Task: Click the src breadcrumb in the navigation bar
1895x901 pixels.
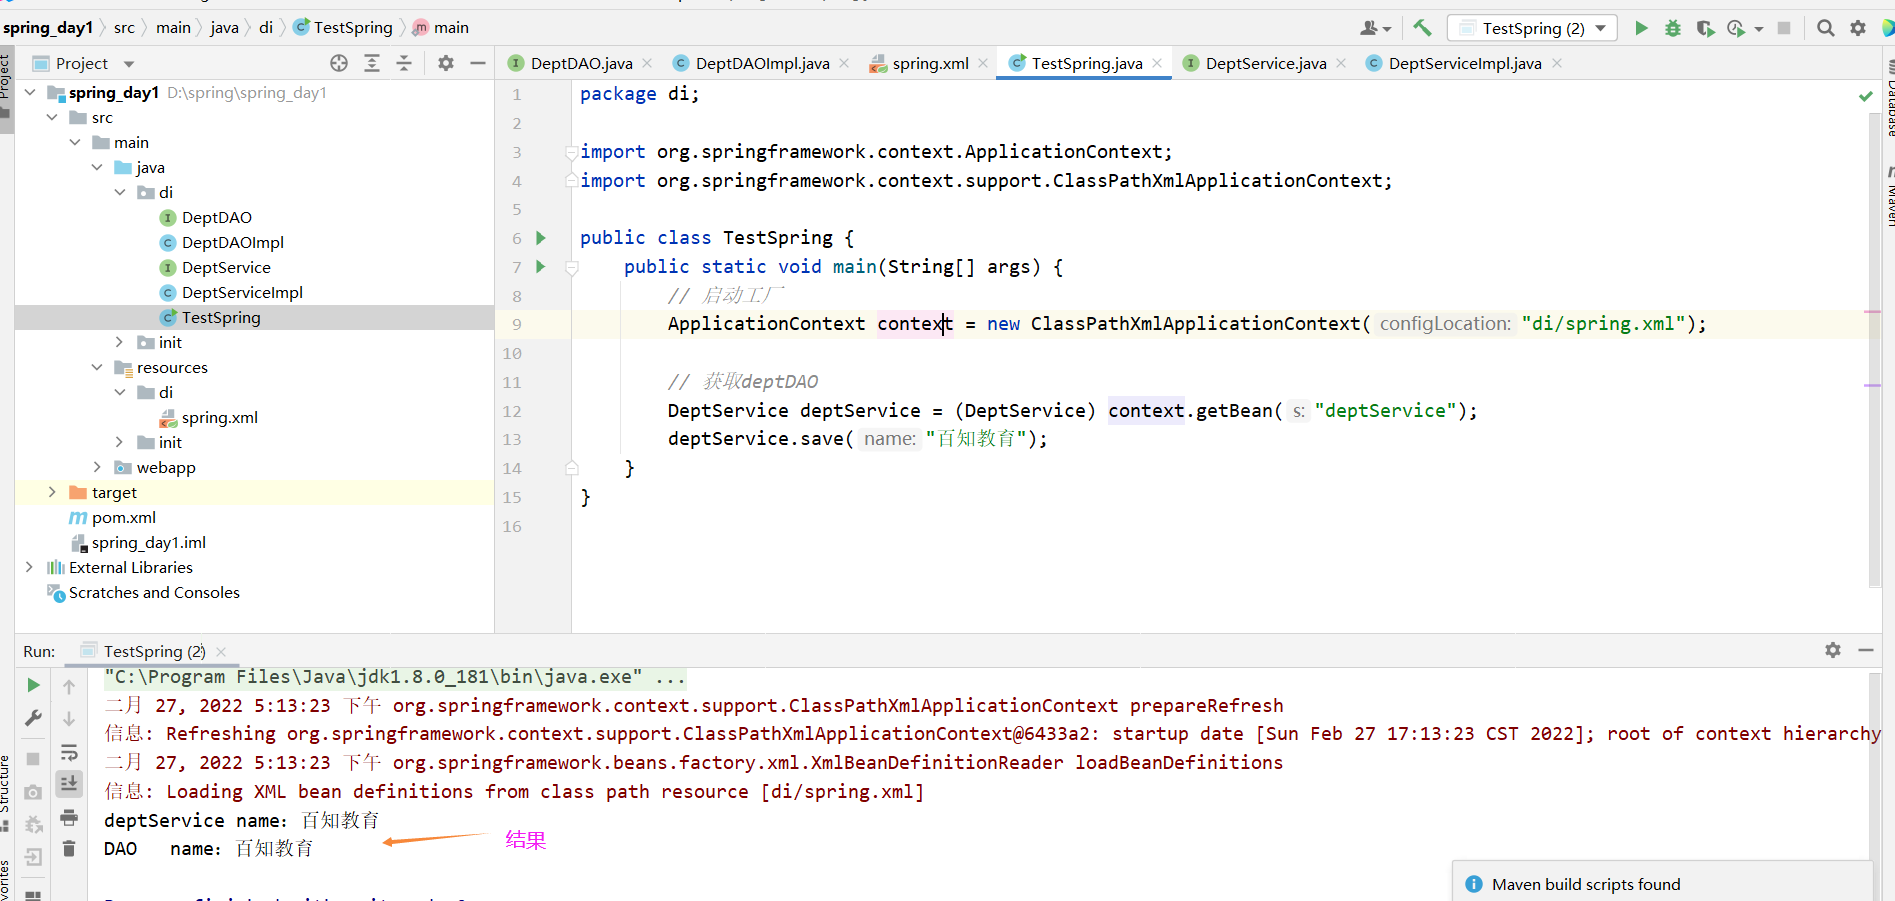Action: pyautogui.click(x=124, y=28)
